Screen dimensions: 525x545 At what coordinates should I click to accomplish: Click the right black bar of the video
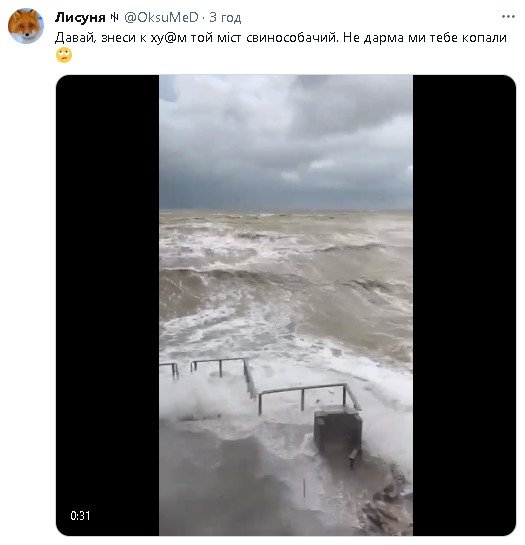point(465,305)
